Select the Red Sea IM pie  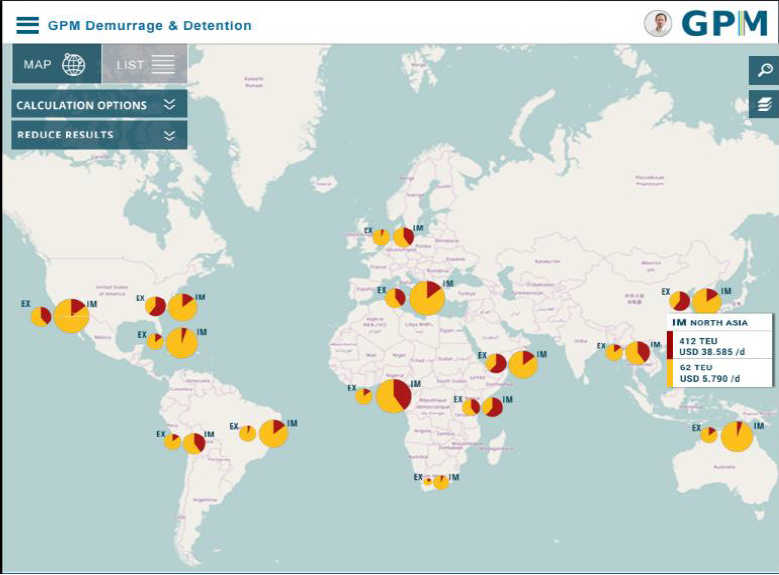tap(523, 364)
